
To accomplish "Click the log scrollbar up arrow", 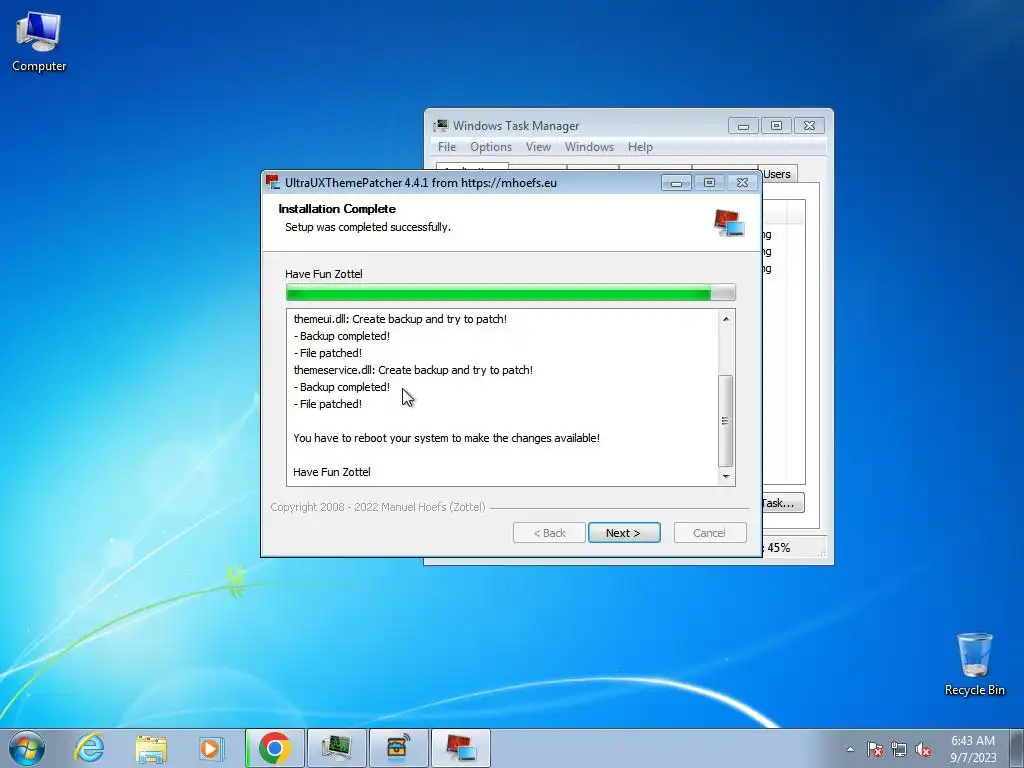I will pyautogui.click(x=726, y=319).
